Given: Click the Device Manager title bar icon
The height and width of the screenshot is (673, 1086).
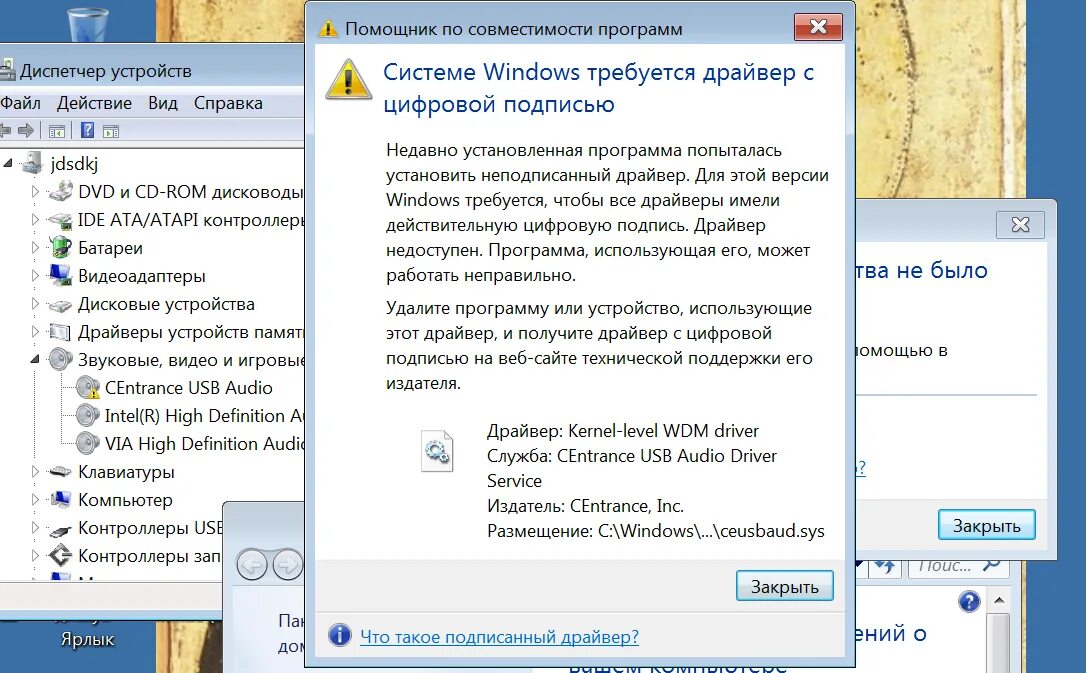Looking at the screenshot, I should [7, 71].
